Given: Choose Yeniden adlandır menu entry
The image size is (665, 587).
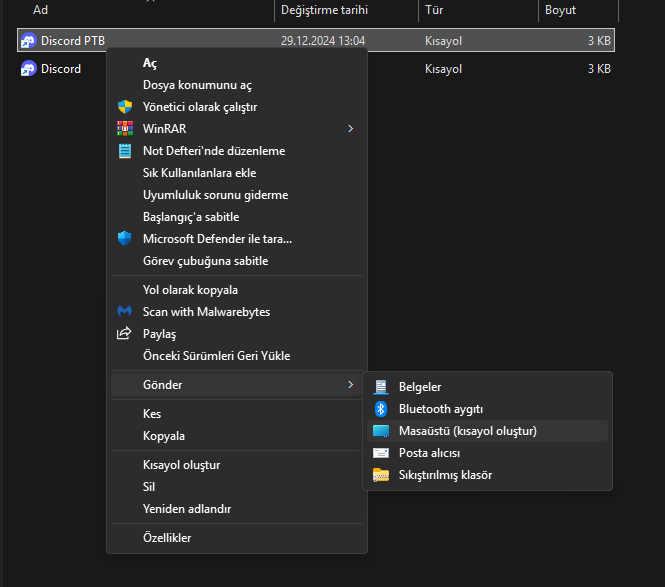Looking at the screenshot, I should click(x=187, y=509).
